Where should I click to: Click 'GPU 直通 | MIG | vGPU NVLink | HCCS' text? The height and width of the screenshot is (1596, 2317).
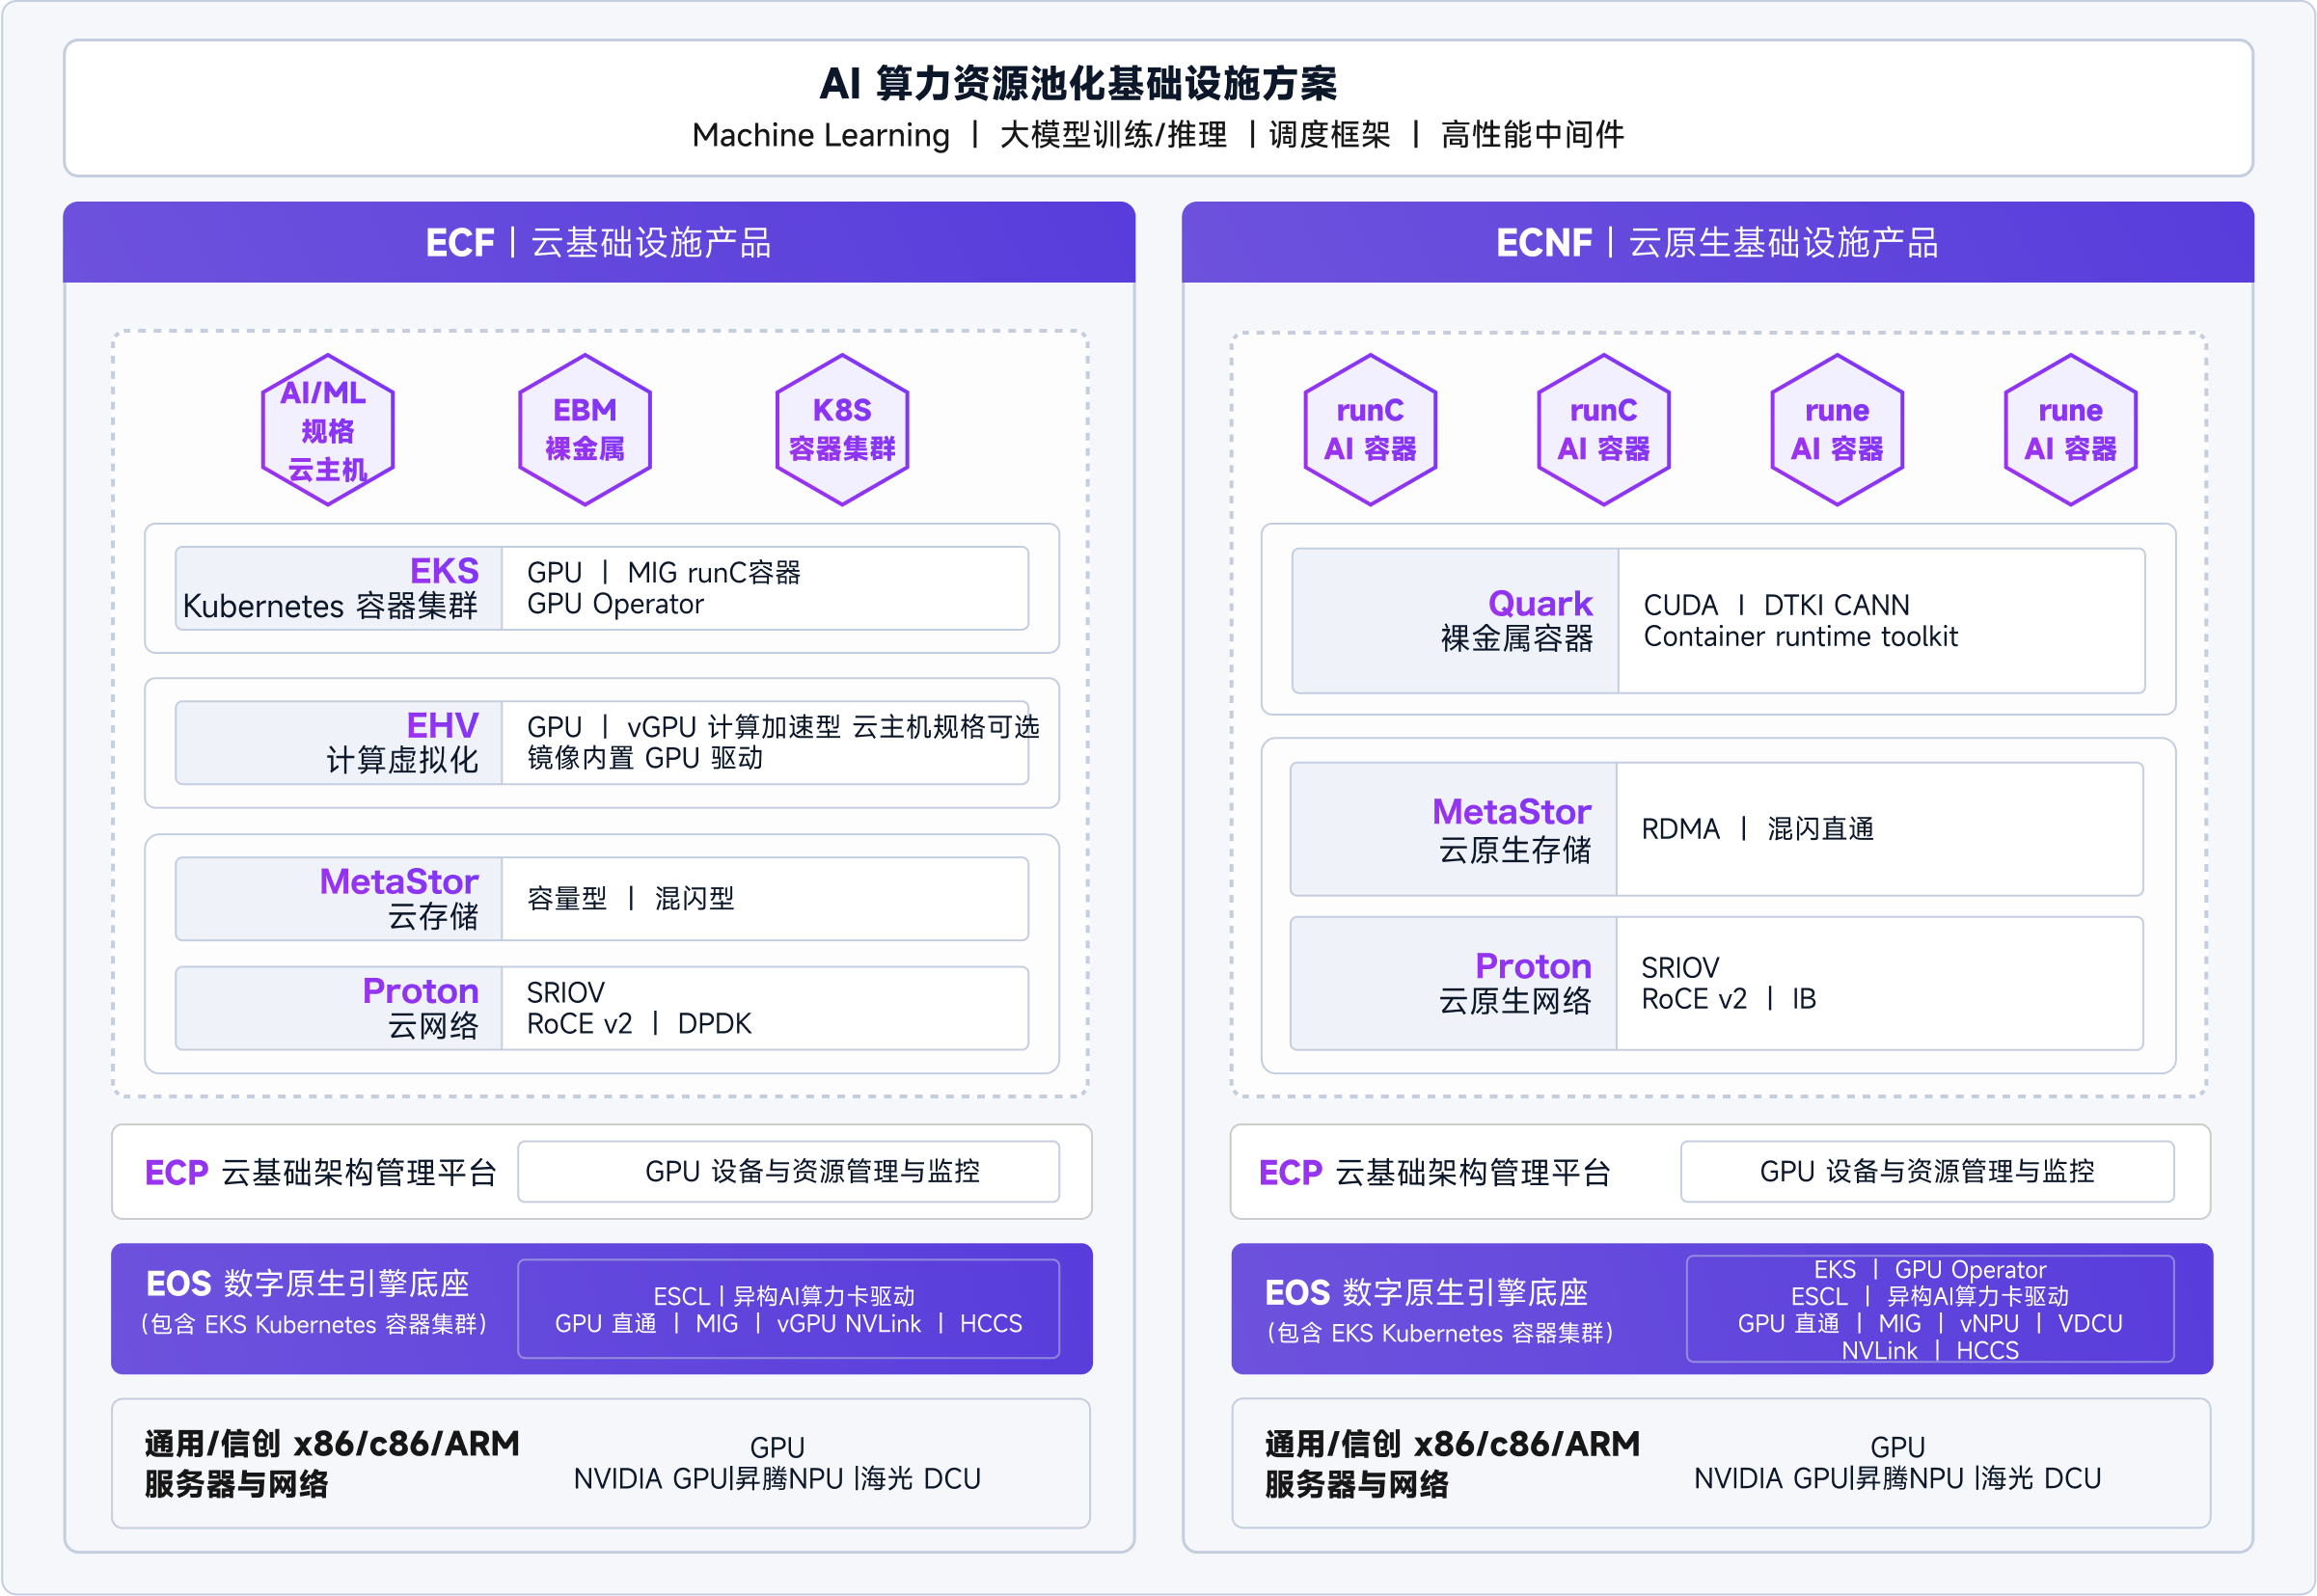(788, 1323)
